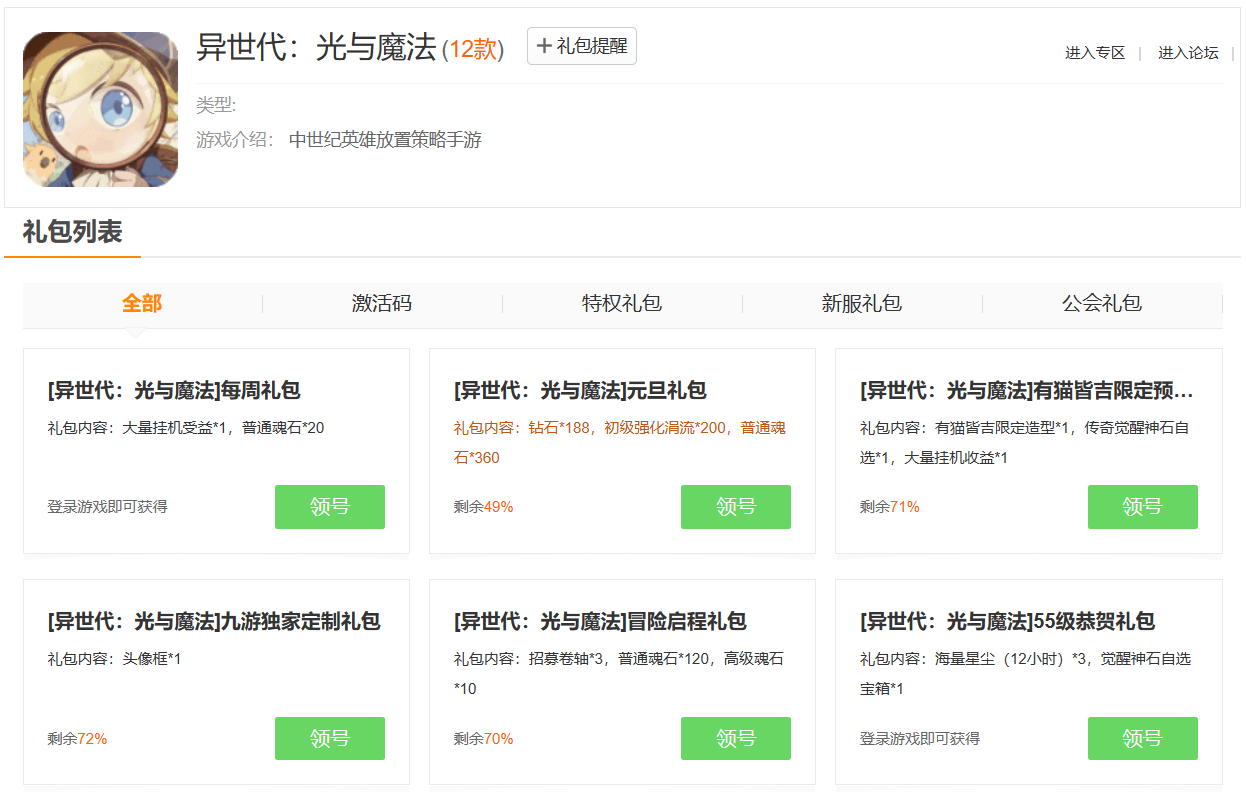Image resolution: width=1246 pixels, height=794 pixels.
Task: Switch to the 特权礼包 tab
Action: pos(622,304)
